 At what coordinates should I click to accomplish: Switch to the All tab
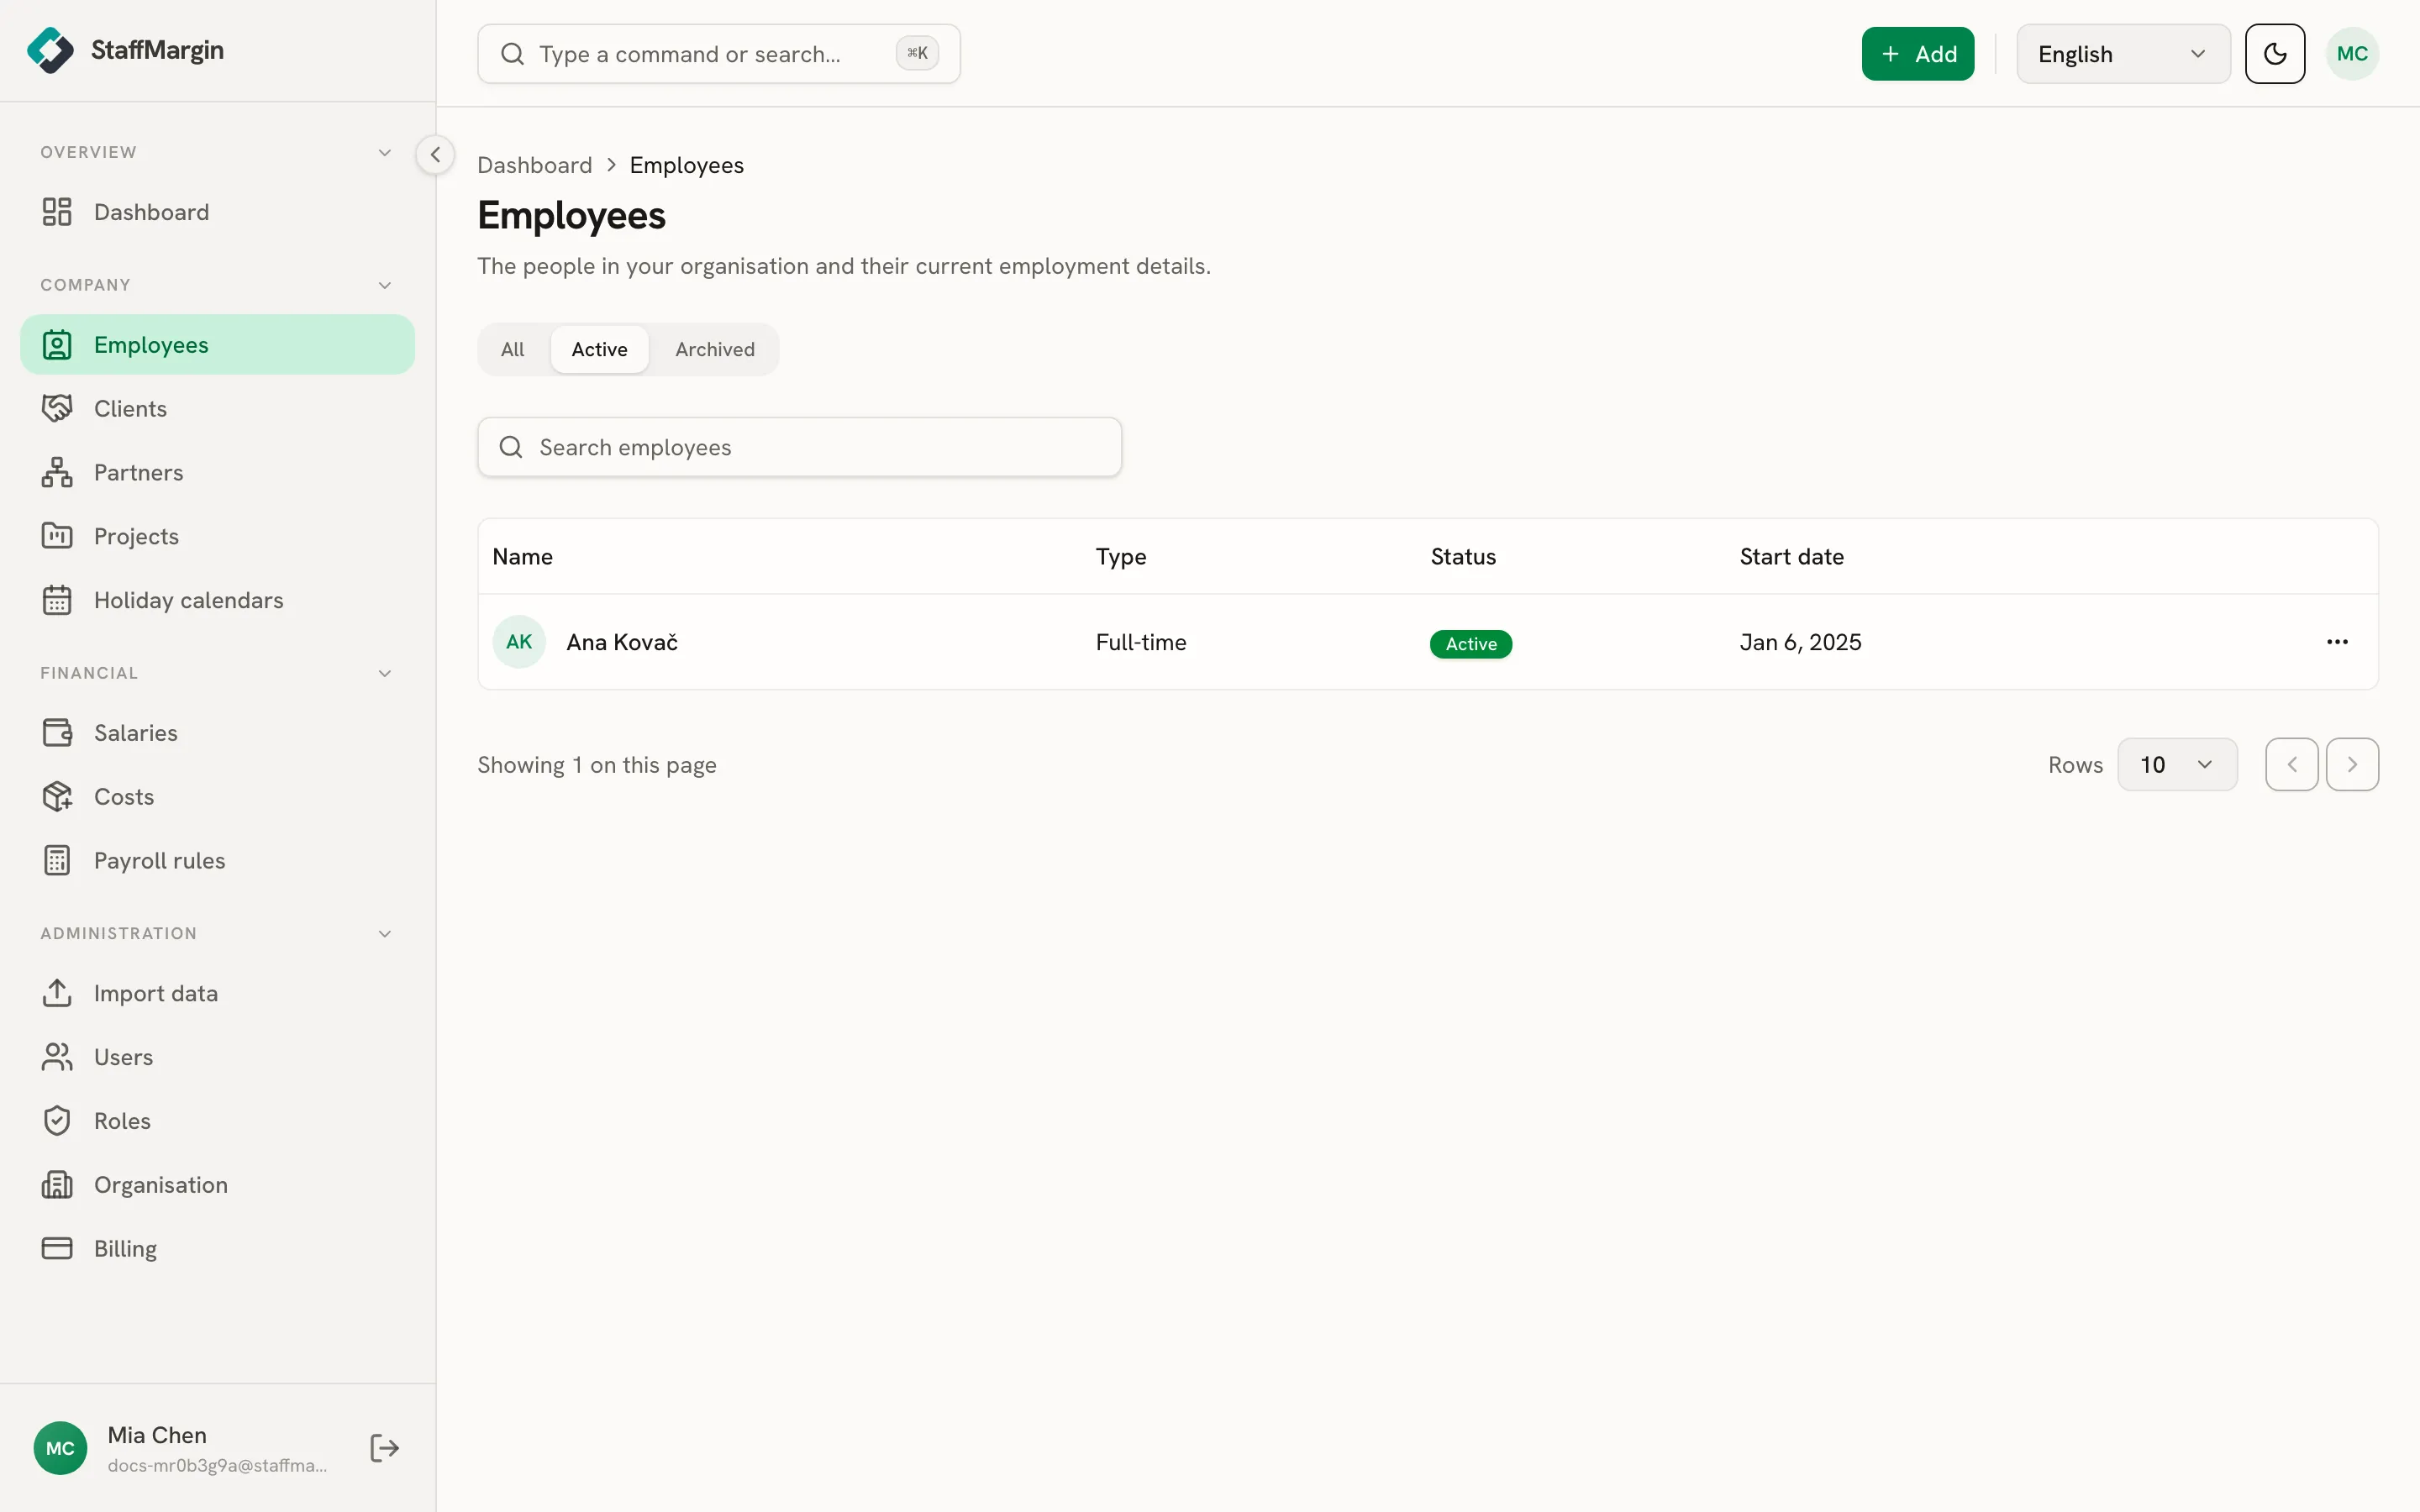click(x=512, y=349)
